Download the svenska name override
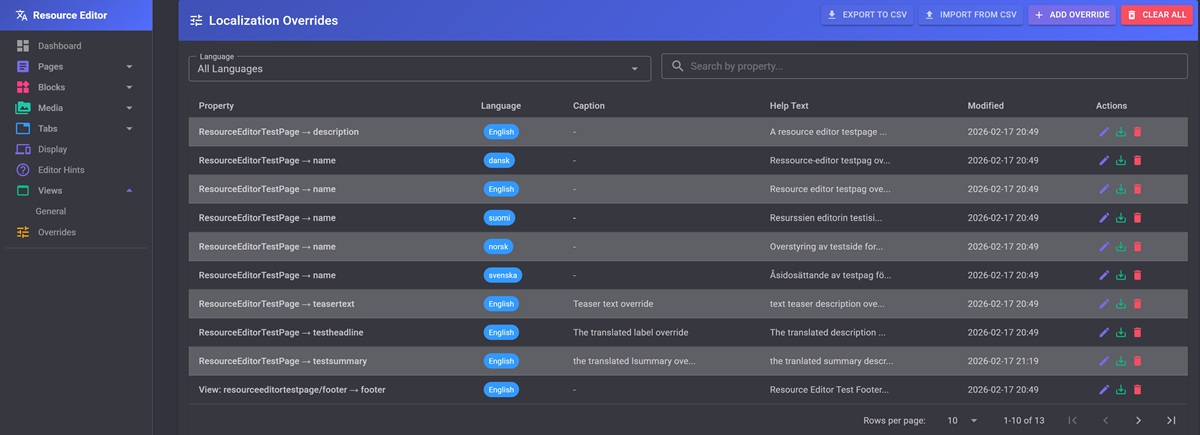The width and height of the screenshot is (1200, 435). [x=1121, y=275]
